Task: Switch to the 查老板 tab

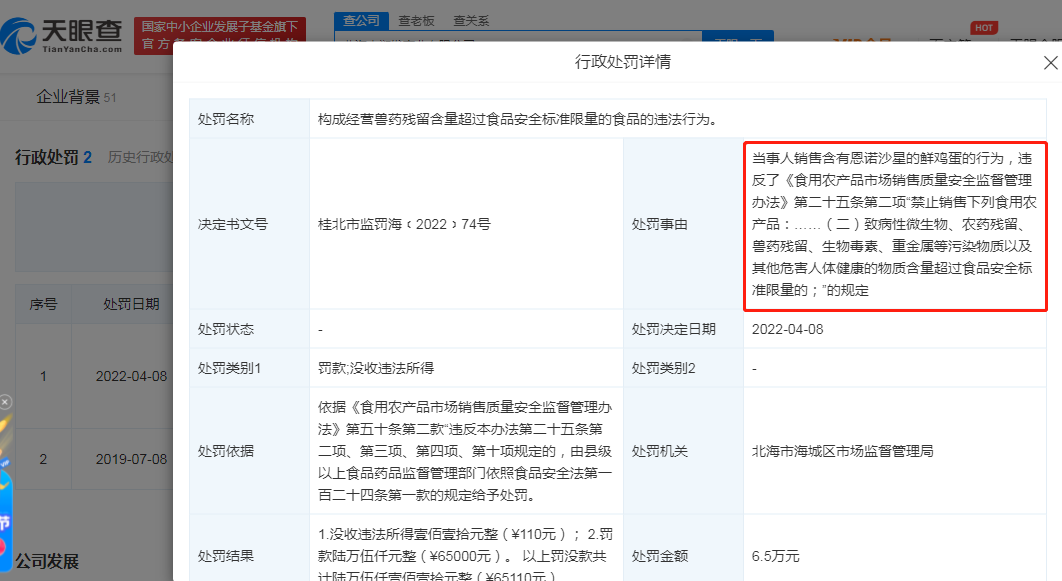Action: coord(416,20)
